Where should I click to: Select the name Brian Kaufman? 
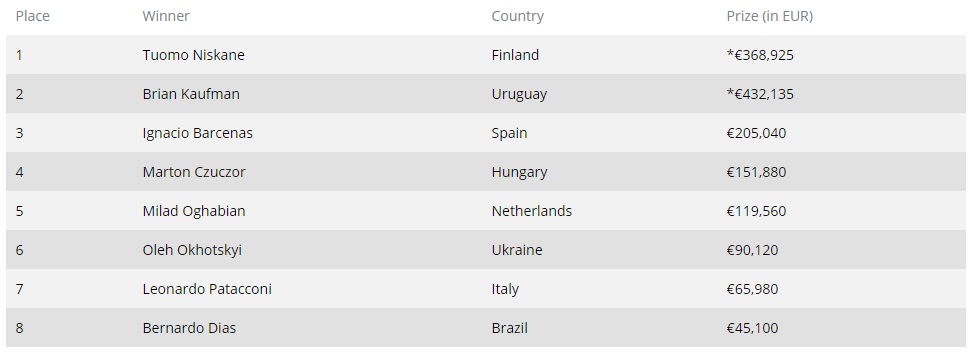191,94
